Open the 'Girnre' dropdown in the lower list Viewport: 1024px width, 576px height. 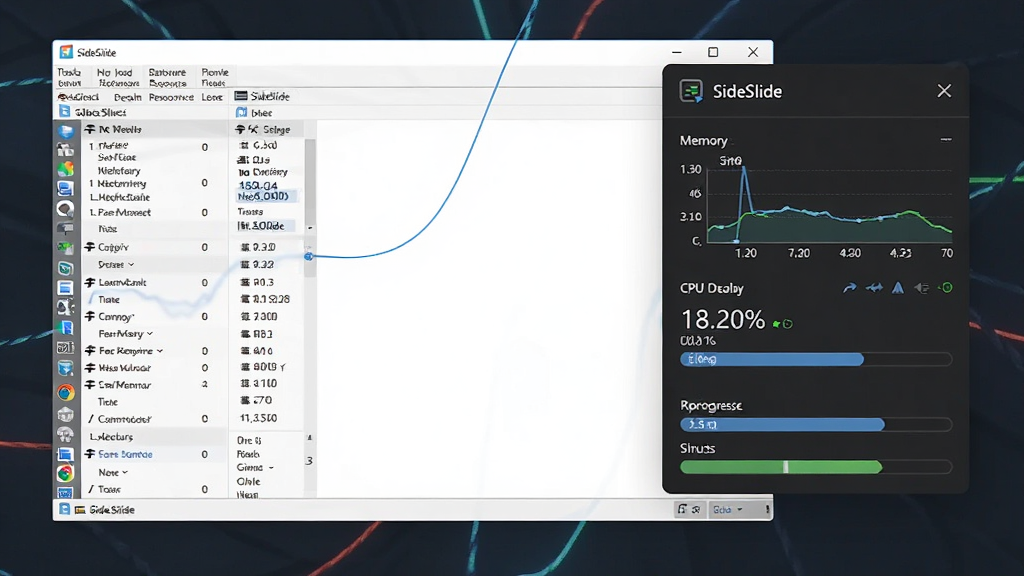tap(271, 468)
